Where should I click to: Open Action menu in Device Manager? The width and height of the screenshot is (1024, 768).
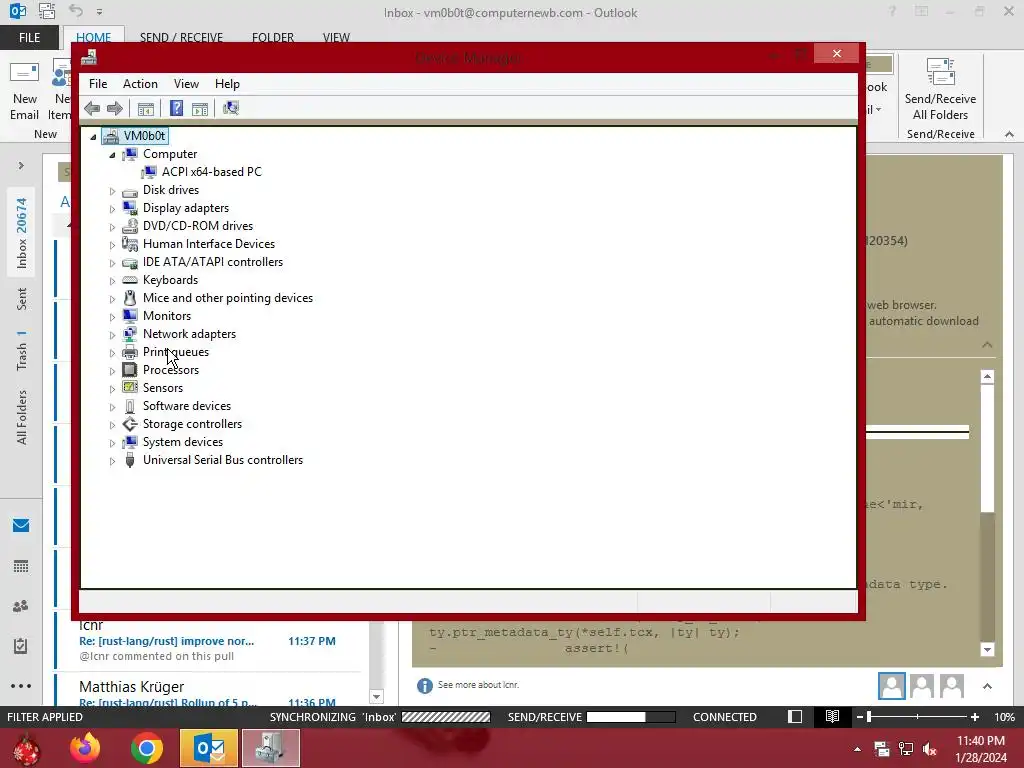(x=140, y=84)
